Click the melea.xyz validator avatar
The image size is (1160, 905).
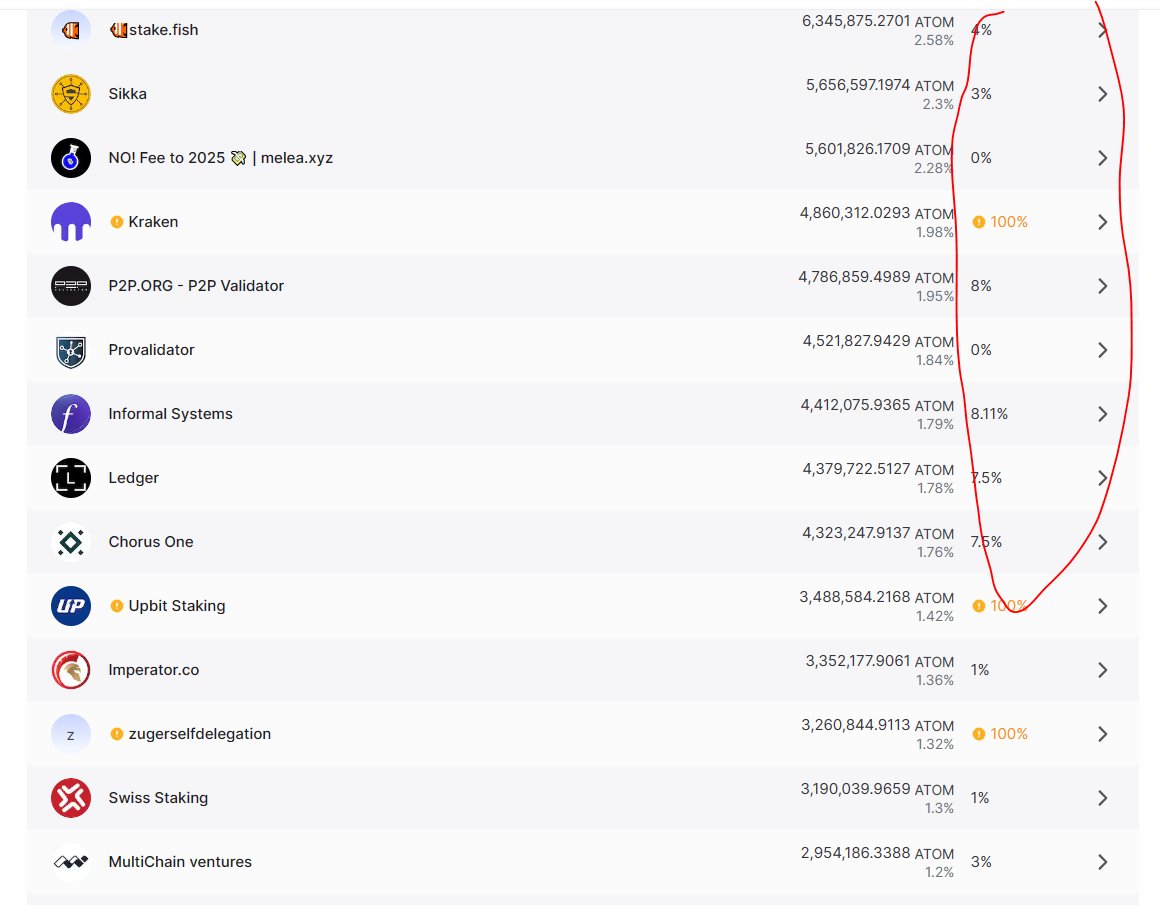tap(71, 158)
